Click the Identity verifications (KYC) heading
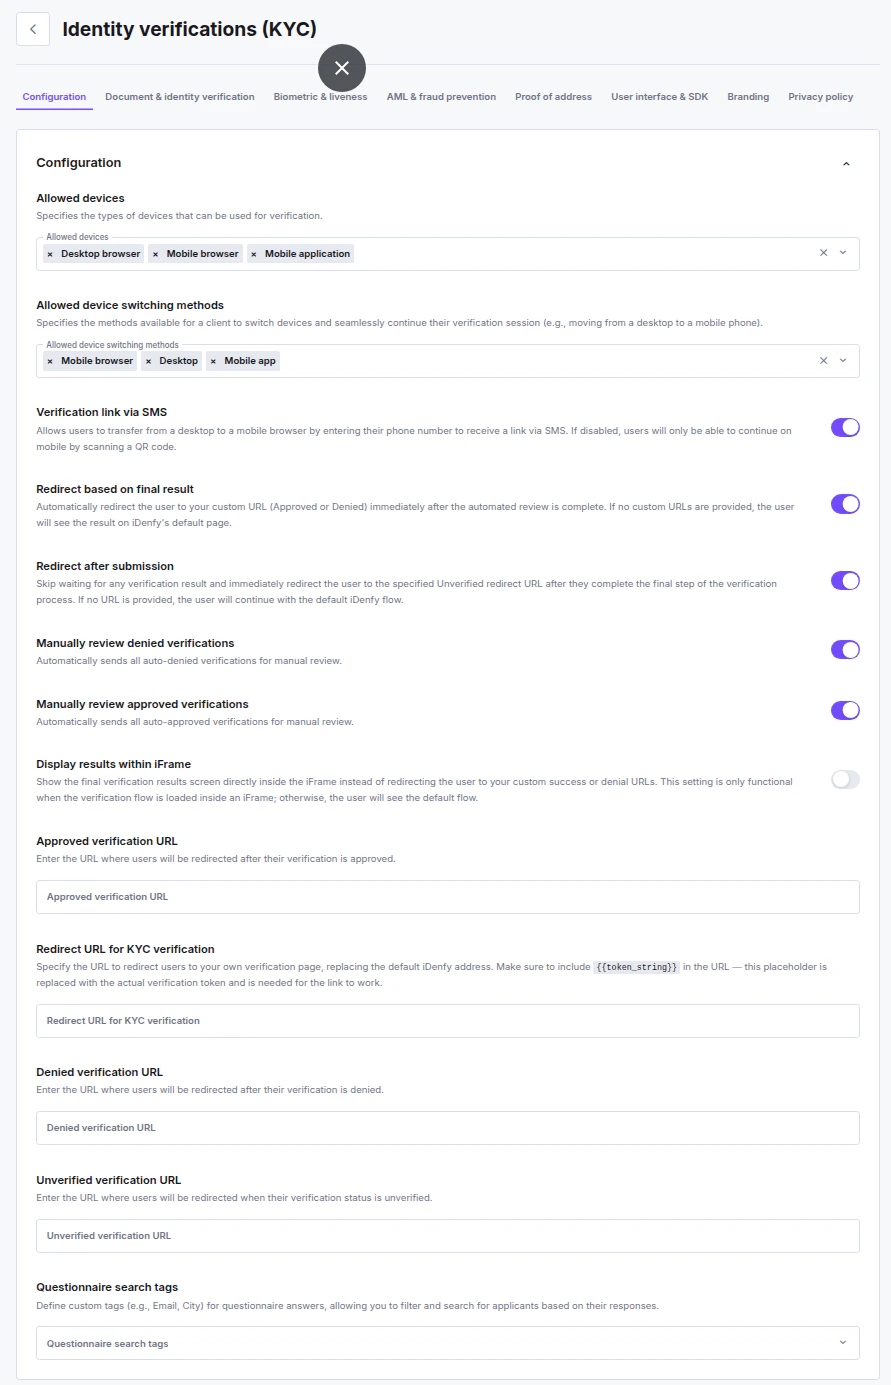 pyautogui.click(x=189, y=29)
